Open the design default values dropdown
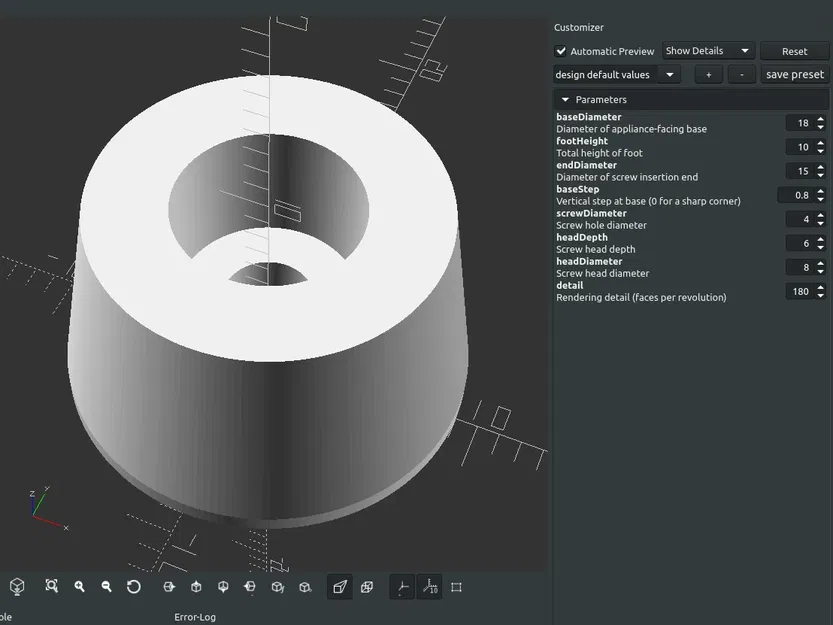Image resolution: width=833 pixels, height=625 pixels. (614, 74)
